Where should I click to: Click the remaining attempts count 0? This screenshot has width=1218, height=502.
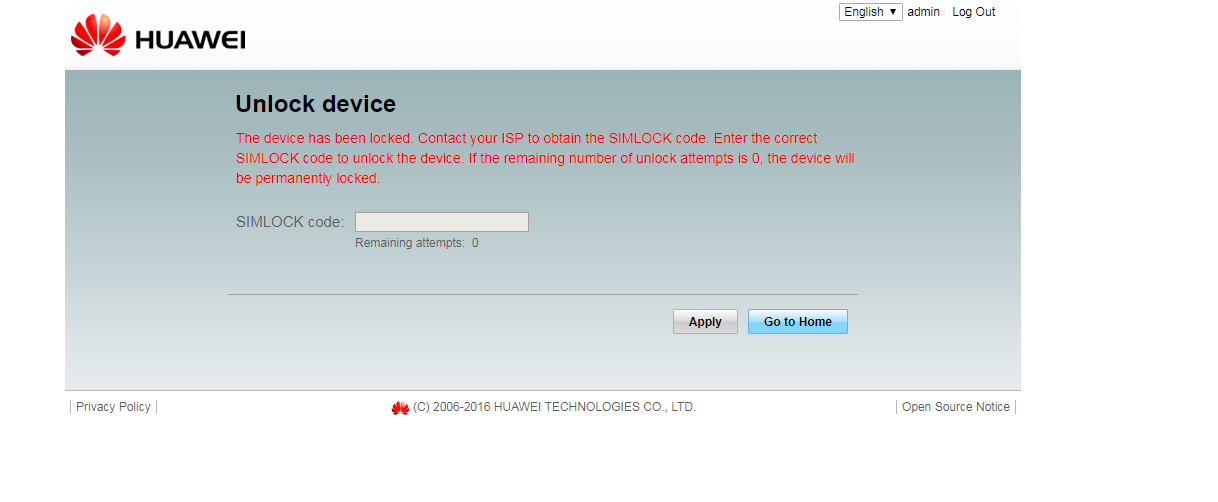point(475,243)
